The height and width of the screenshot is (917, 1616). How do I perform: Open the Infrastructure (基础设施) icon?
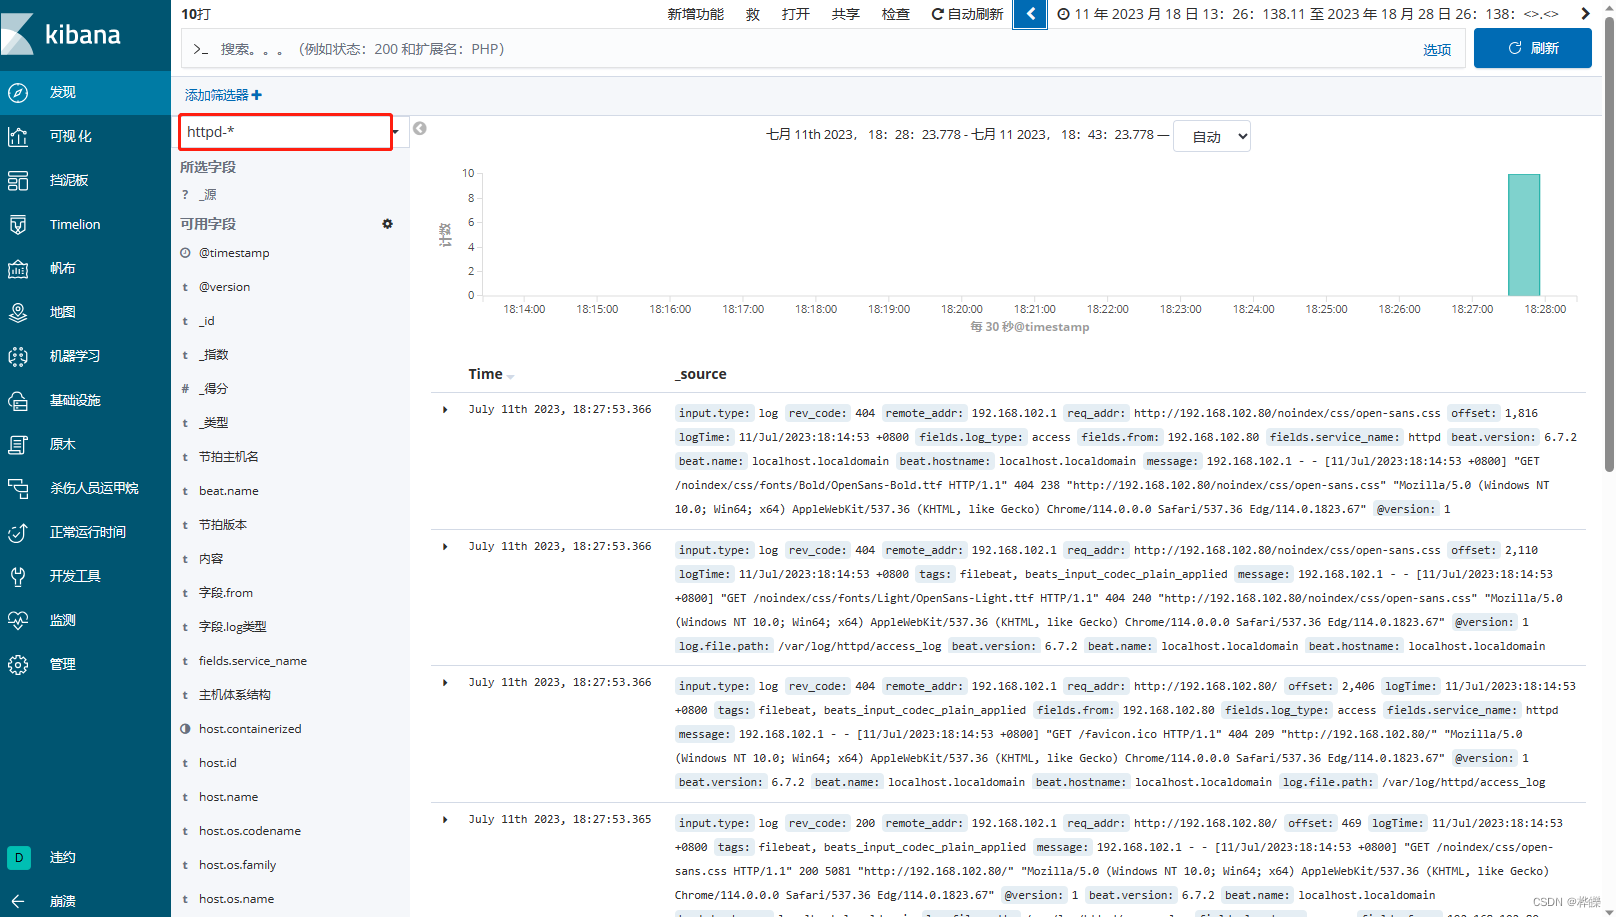pyautogui.click(x=18, y=400)
